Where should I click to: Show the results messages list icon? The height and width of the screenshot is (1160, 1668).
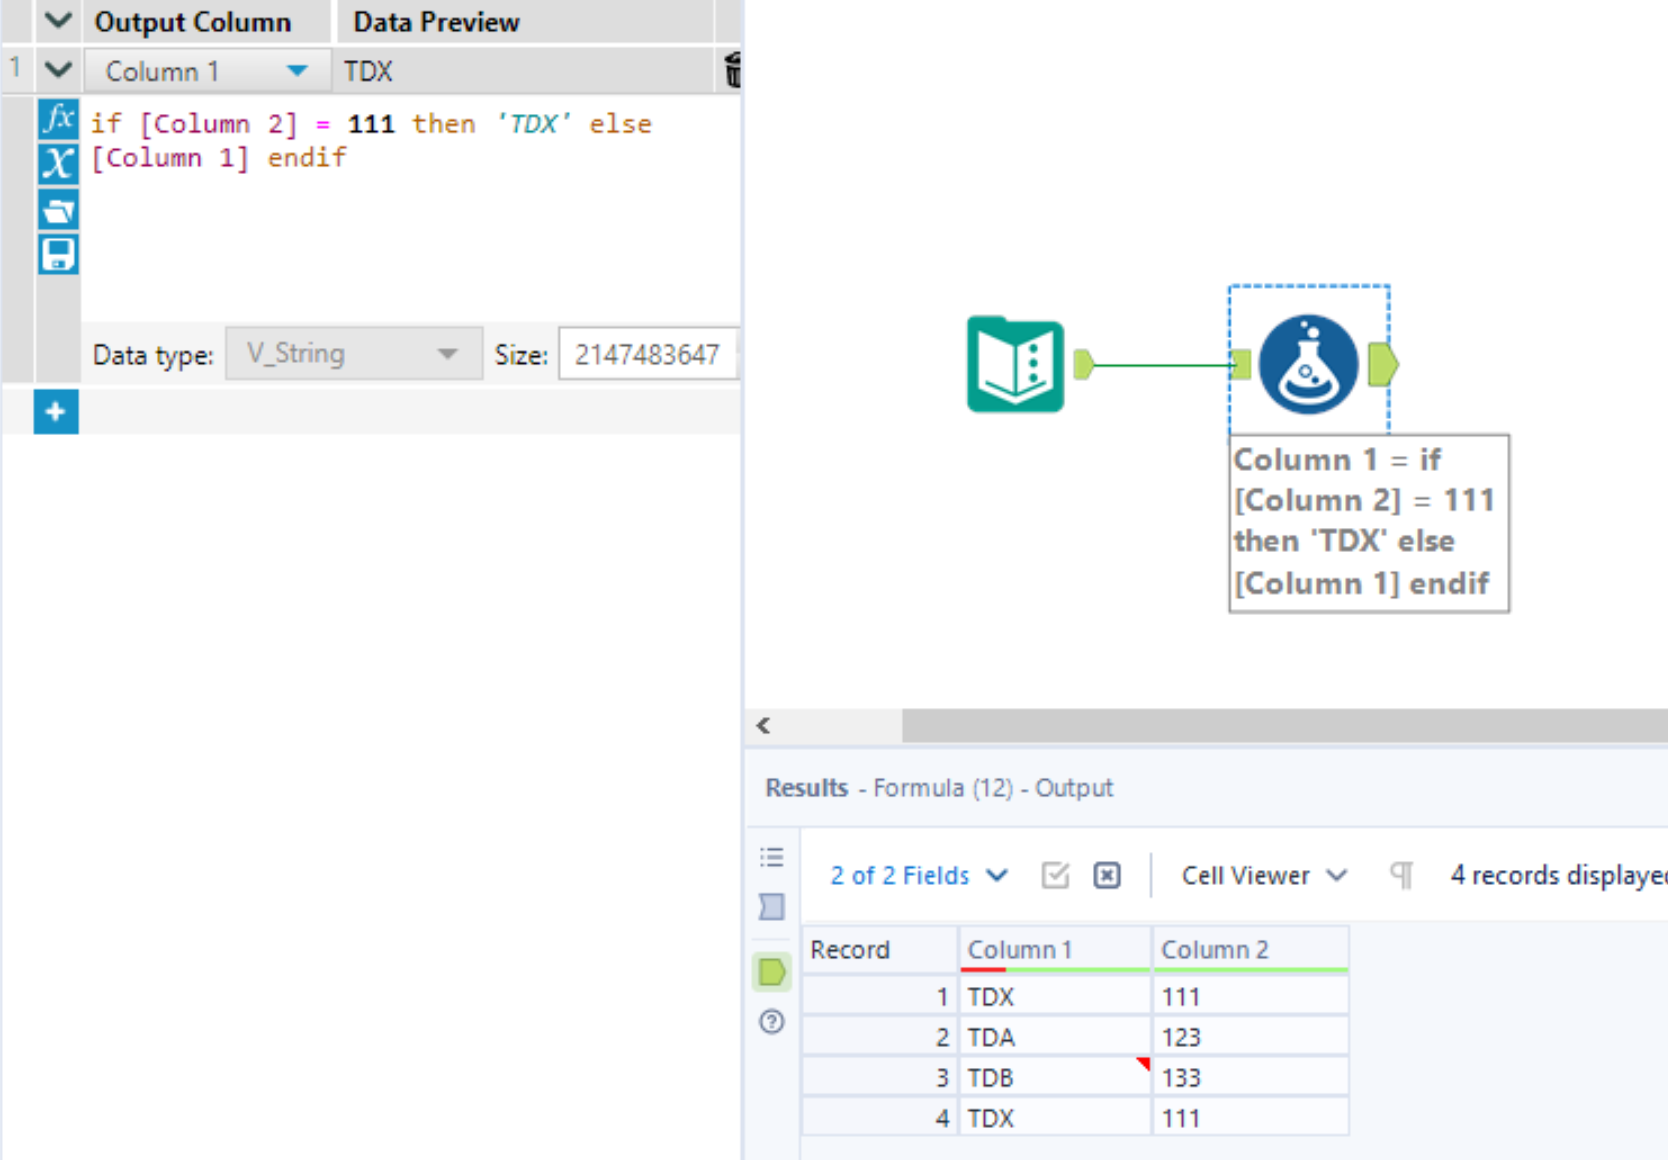pos(772,857)
